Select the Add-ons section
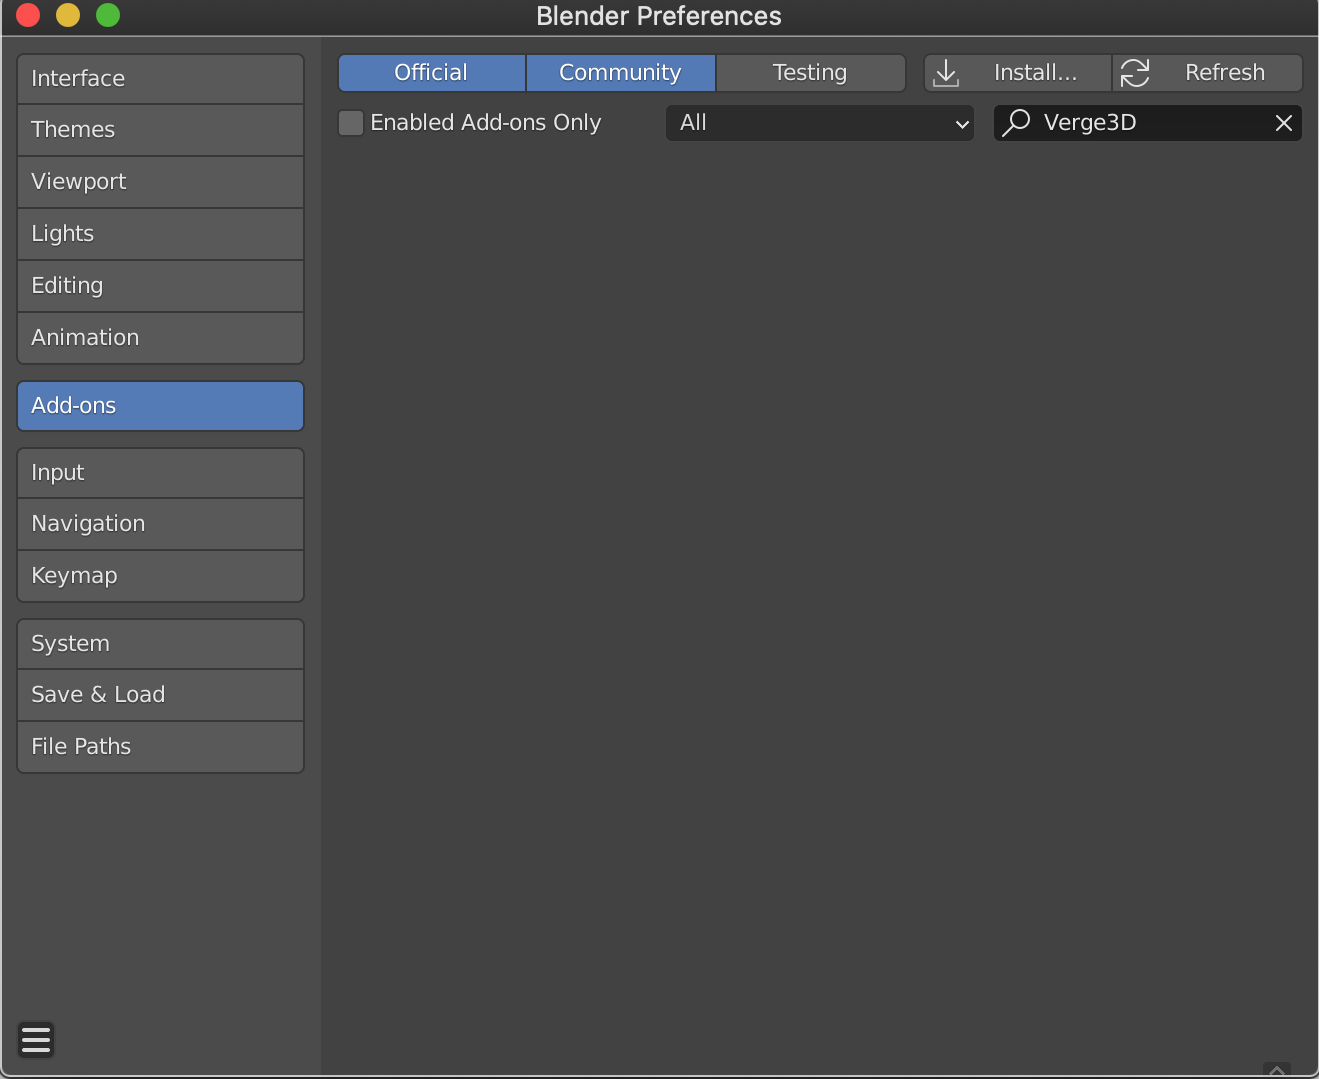 tap(160, 406)
